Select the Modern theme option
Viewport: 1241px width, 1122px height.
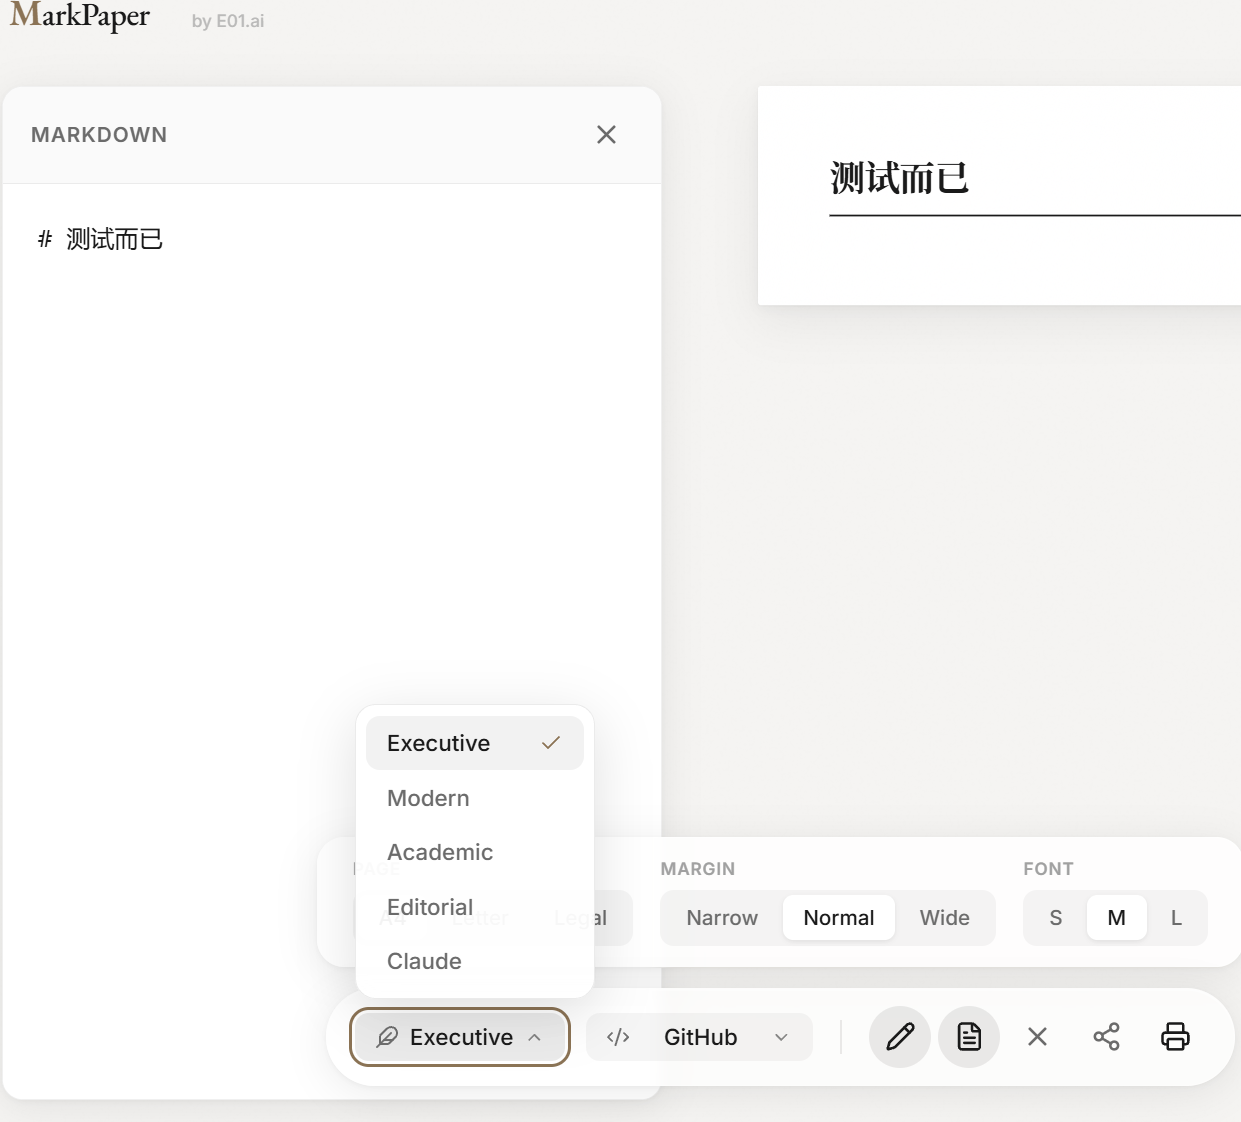click(475, 798)
